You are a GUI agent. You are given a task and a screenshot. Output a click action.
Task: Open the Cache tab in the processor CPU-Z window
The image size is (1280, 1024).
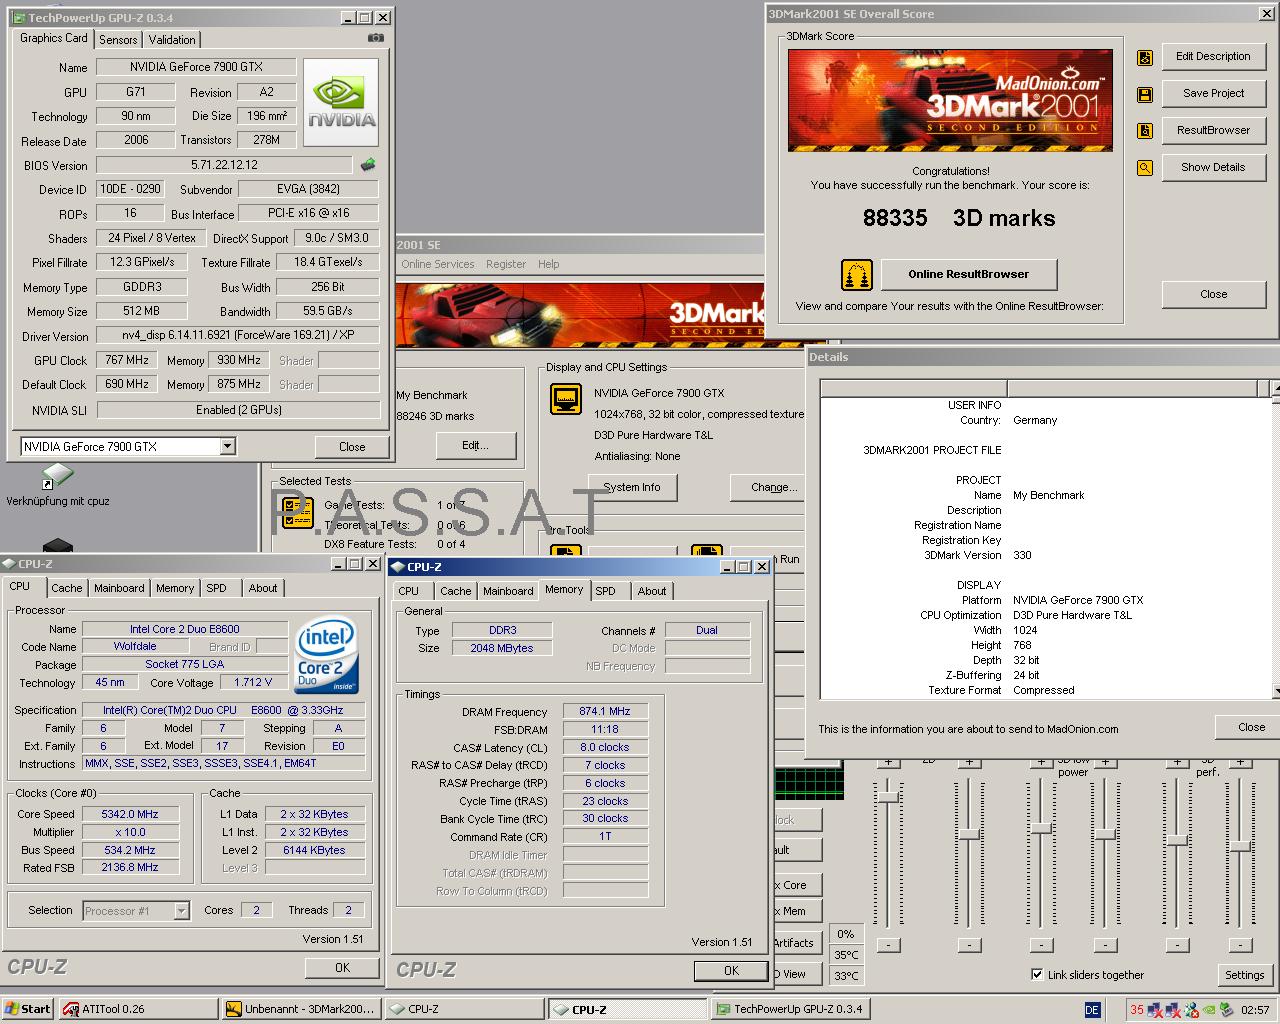click(67, 588)
